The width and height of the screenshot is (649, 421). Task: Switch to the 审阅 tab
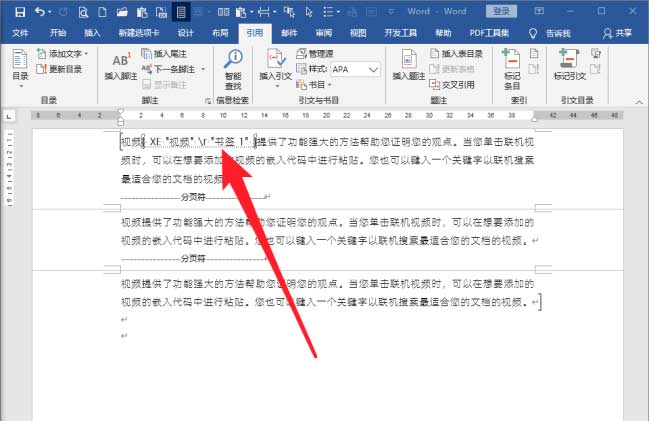[x=323, y=33]
